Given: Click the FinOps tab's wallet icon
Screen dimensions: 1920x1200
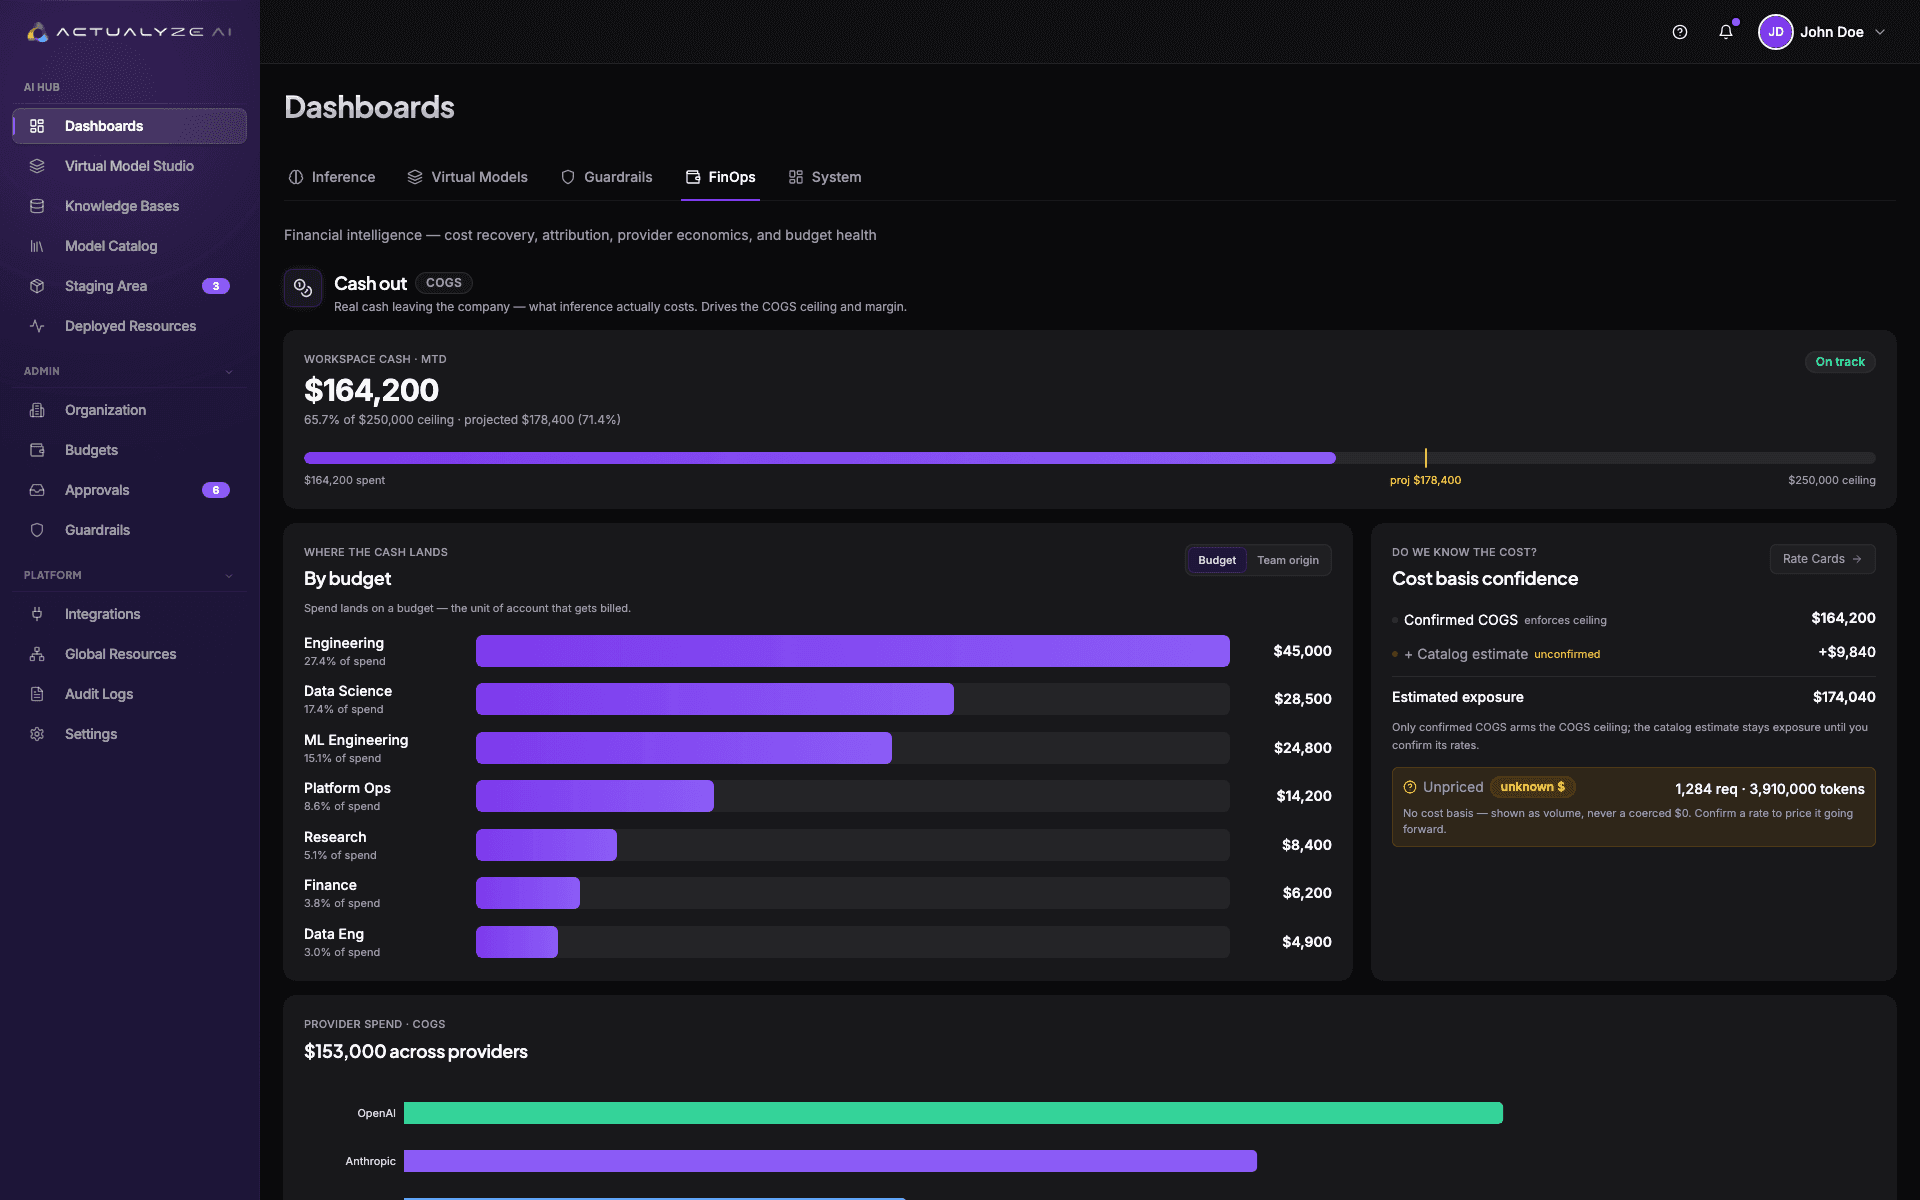Looking at the screenshot, I should pos(693,177).
